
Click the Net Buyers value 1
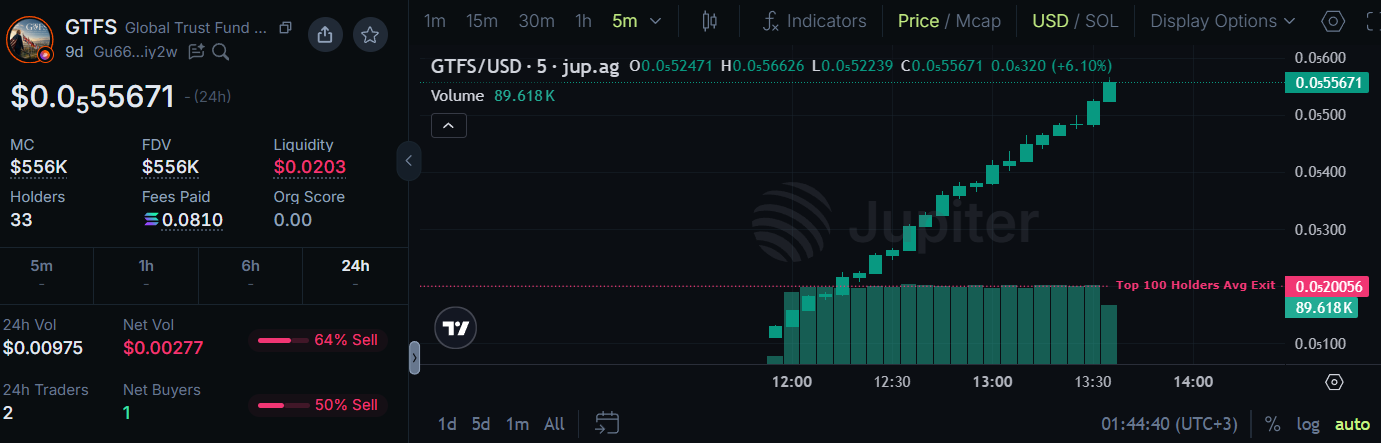(127, 412)
